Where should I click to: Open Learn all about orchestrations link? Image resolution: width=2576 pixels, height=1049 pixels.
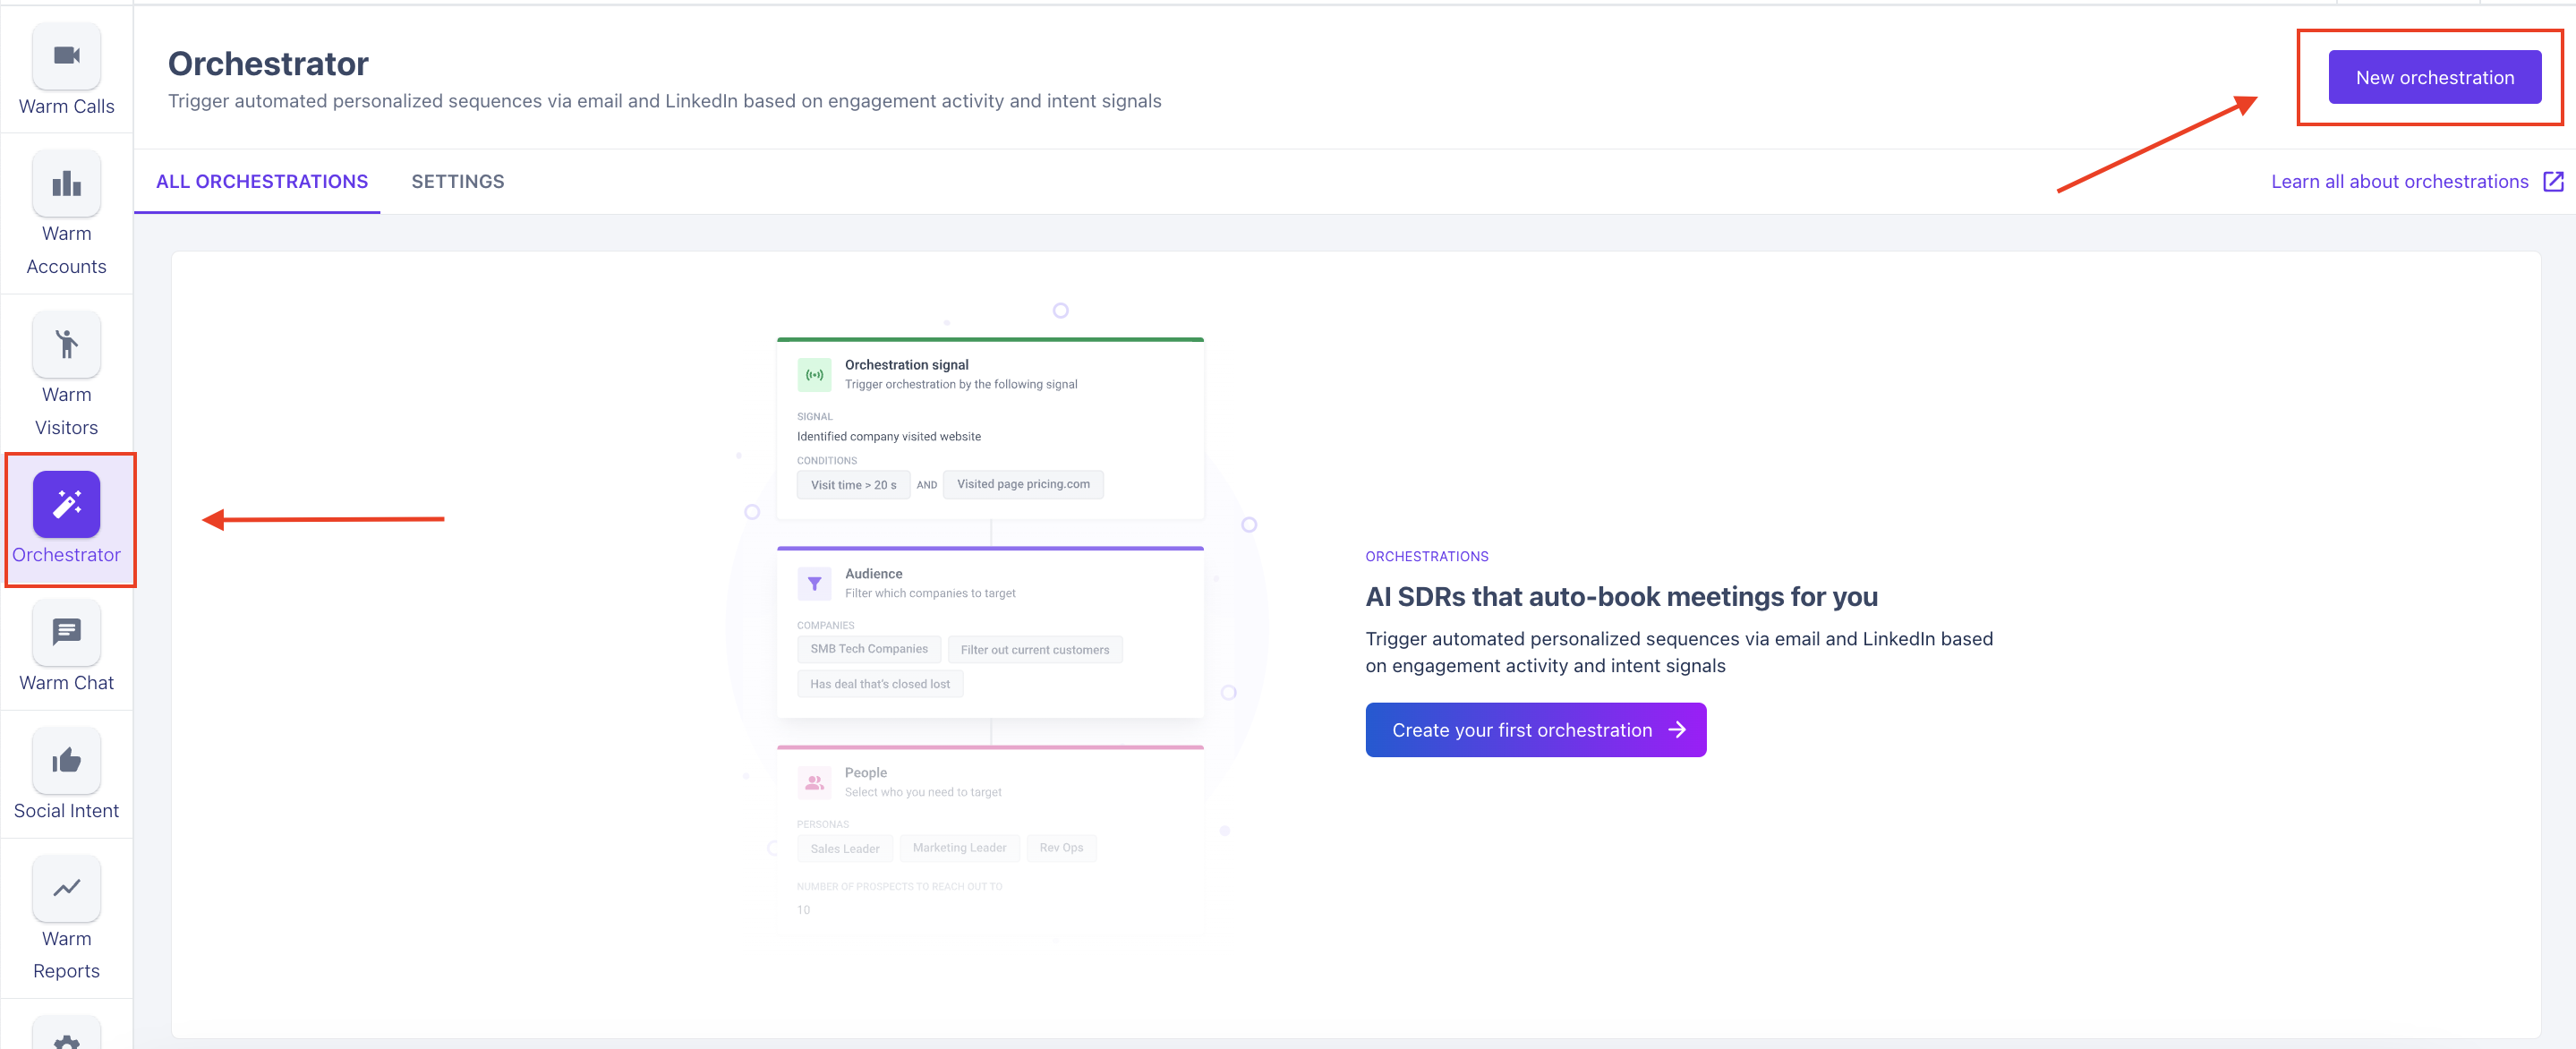[2398, 181]
